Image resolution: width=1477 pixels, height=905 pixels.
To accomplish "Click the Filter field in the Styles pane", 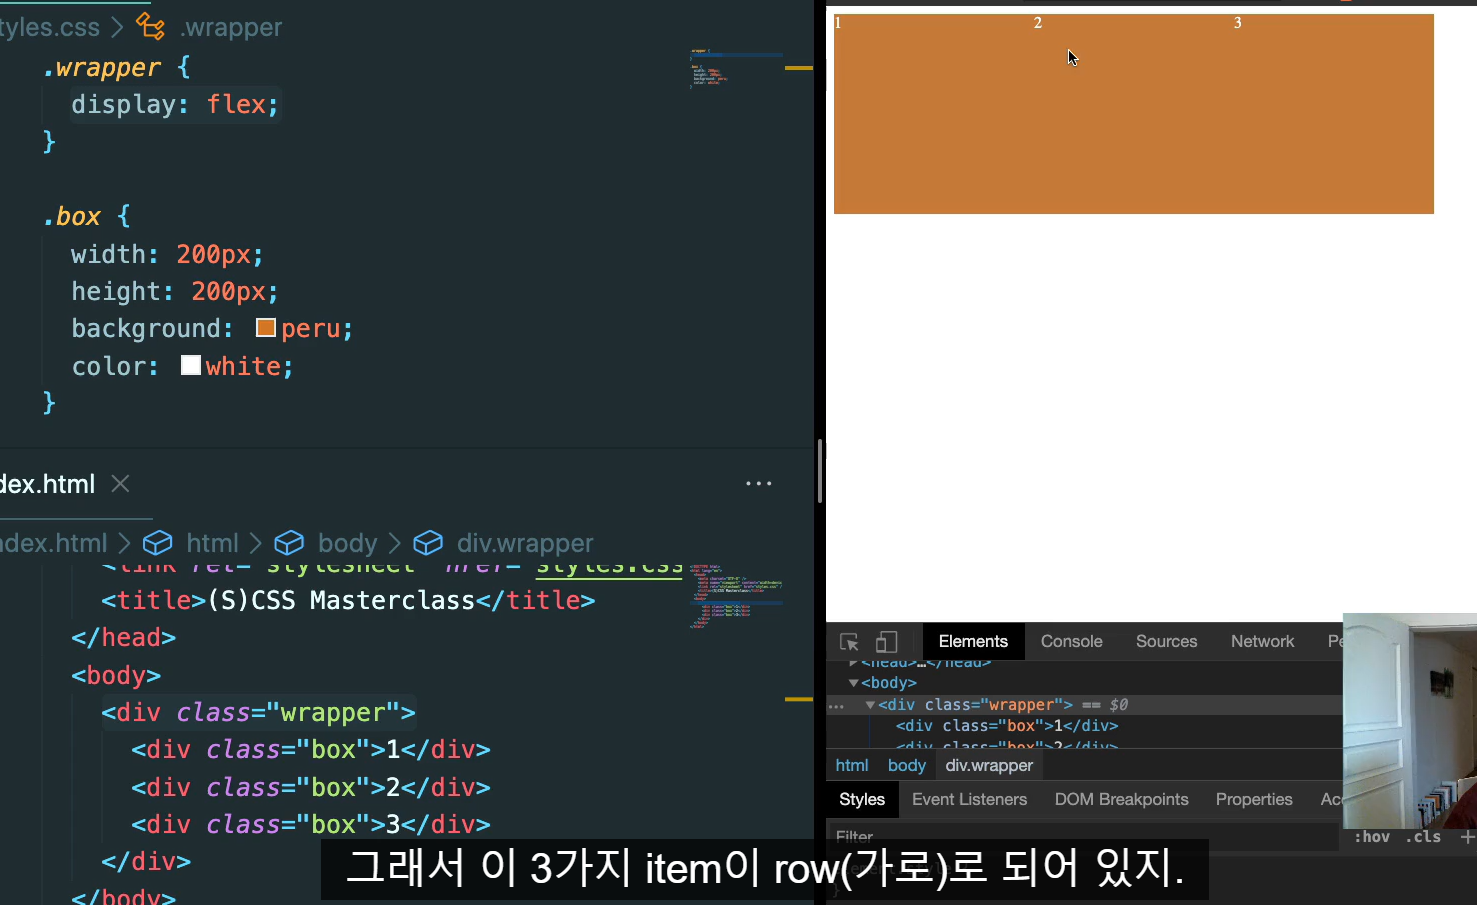I will coord(1083,837).
